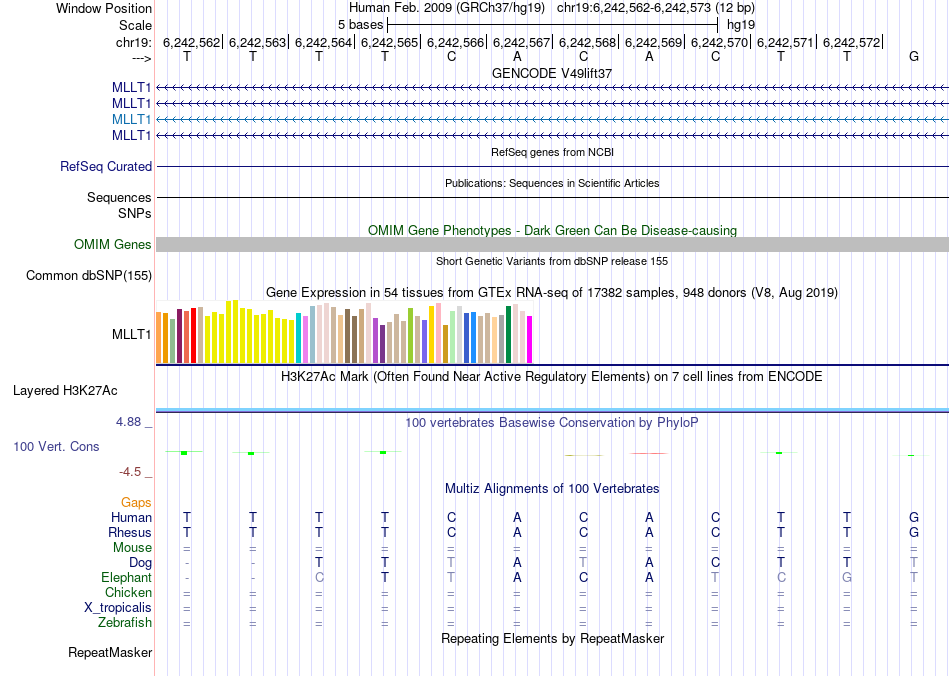Click the RefSeq Curated track label

pyautogui.click(x=106, y=167)
